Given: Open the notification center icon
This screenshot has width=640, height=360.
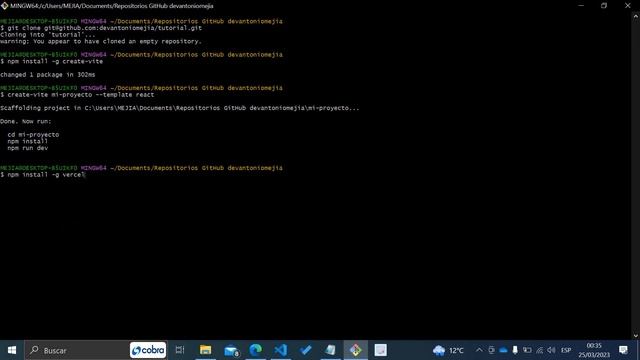Looking at the screenshot, I should click(623, 350).
